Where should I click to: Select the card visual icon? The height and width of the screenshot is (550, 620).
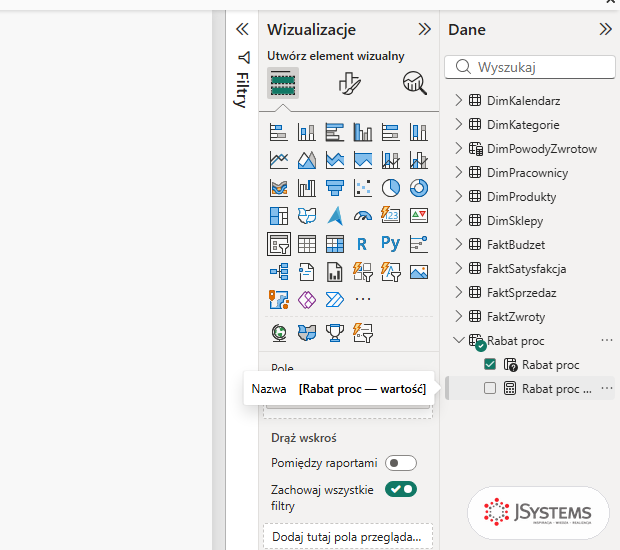click(391, 216)
